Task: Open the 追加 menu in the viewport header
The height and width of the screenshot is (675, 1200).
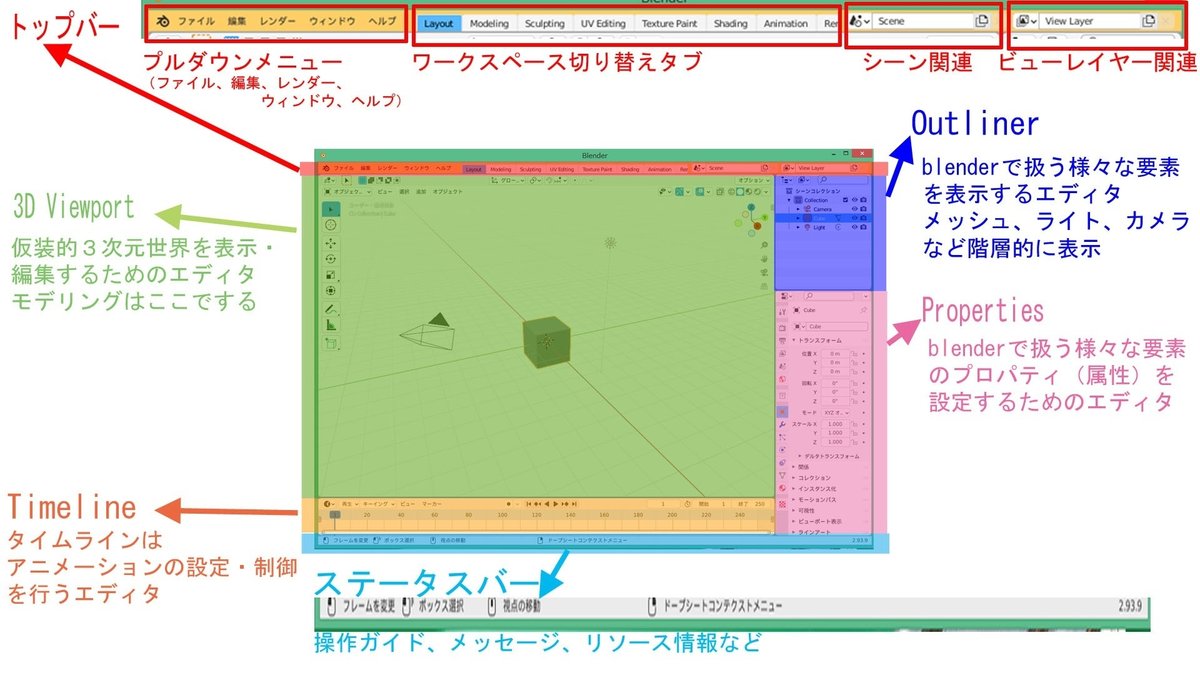Action: point(421,191)
